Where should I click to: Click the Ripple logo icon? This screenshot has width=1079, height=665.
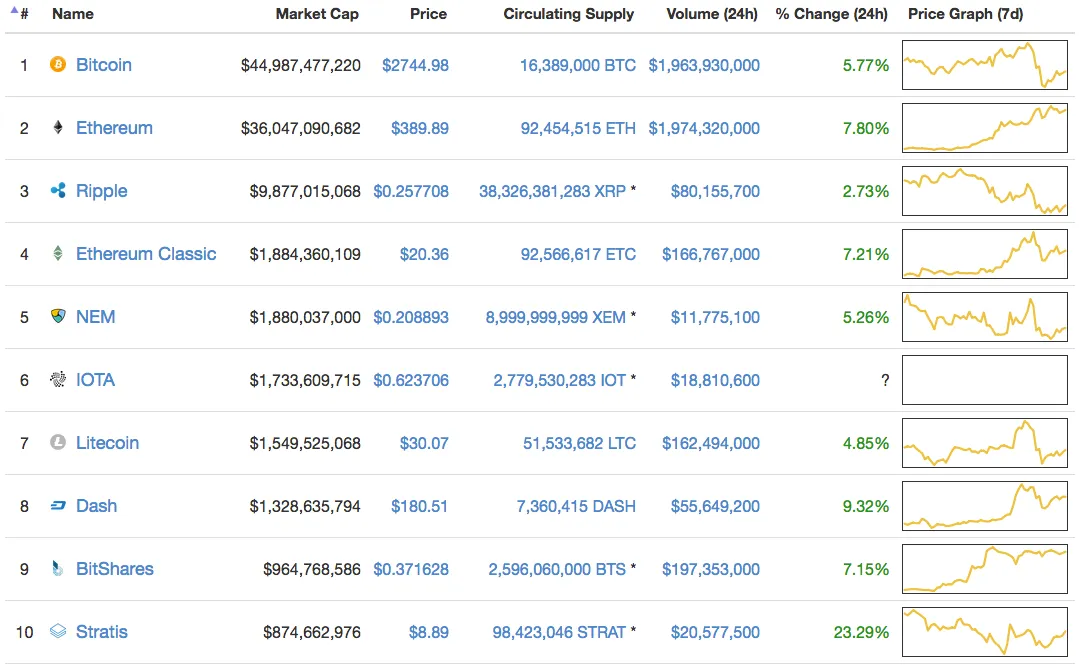pos(58,190)
